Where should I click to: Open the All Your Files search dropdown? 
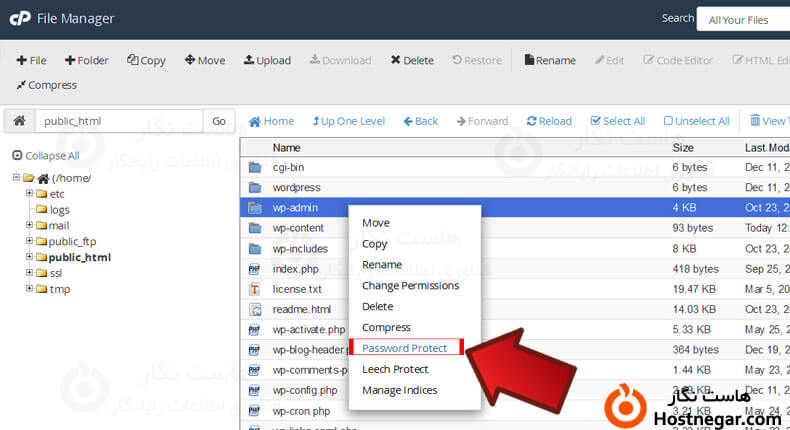click(x=745, y=19)
